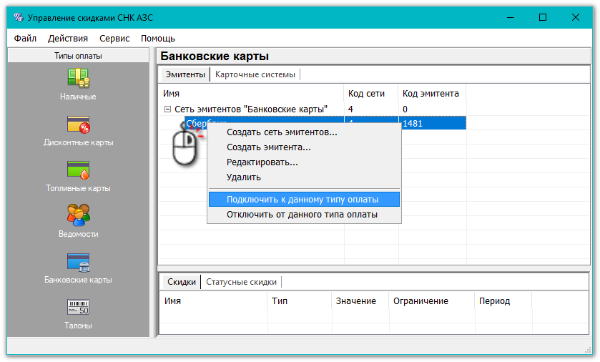The width and height of the screenshot is (600, 362).
Task: Click the Код эмитента column header
Action: pos(432,93)
